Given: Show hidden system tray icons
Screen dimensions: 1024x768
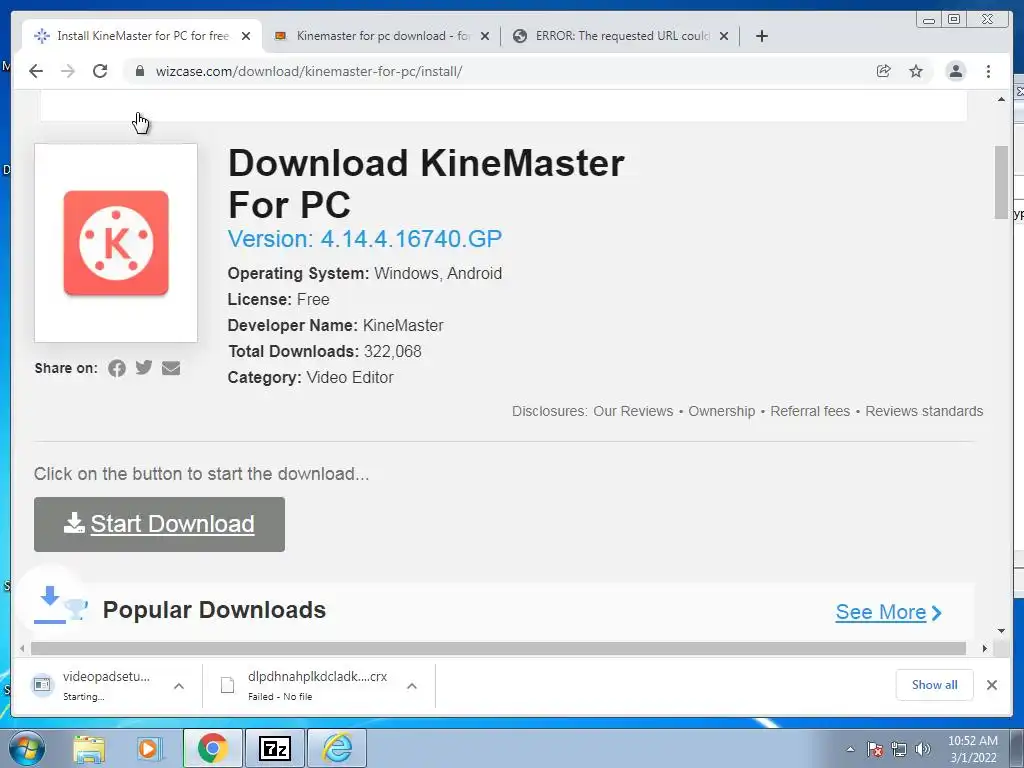Looking at the screenshot, I should click(x=850, y=749).
